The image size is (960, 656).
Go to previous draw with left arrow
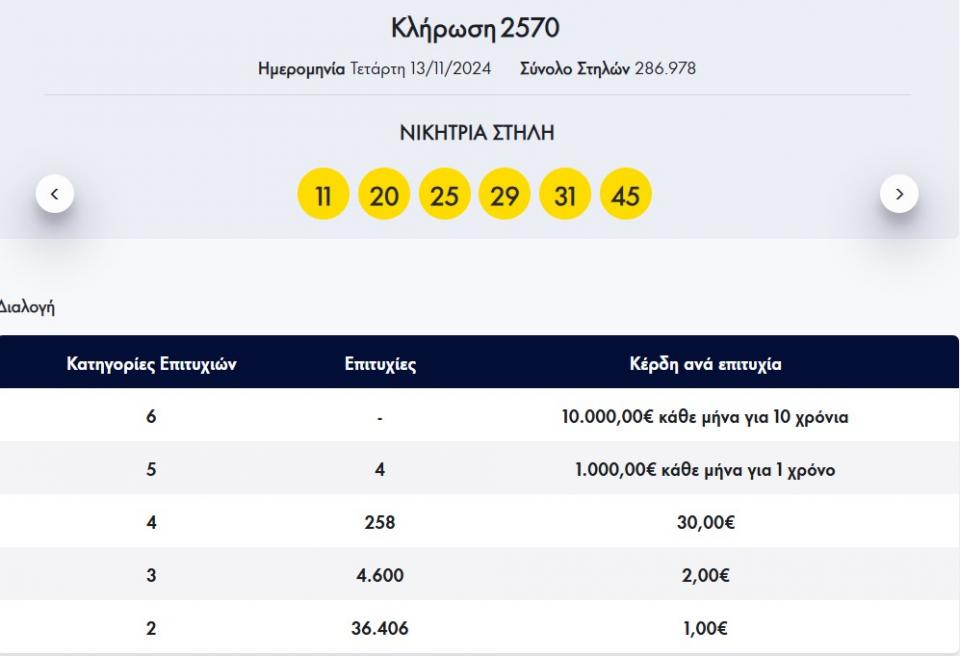55,194
